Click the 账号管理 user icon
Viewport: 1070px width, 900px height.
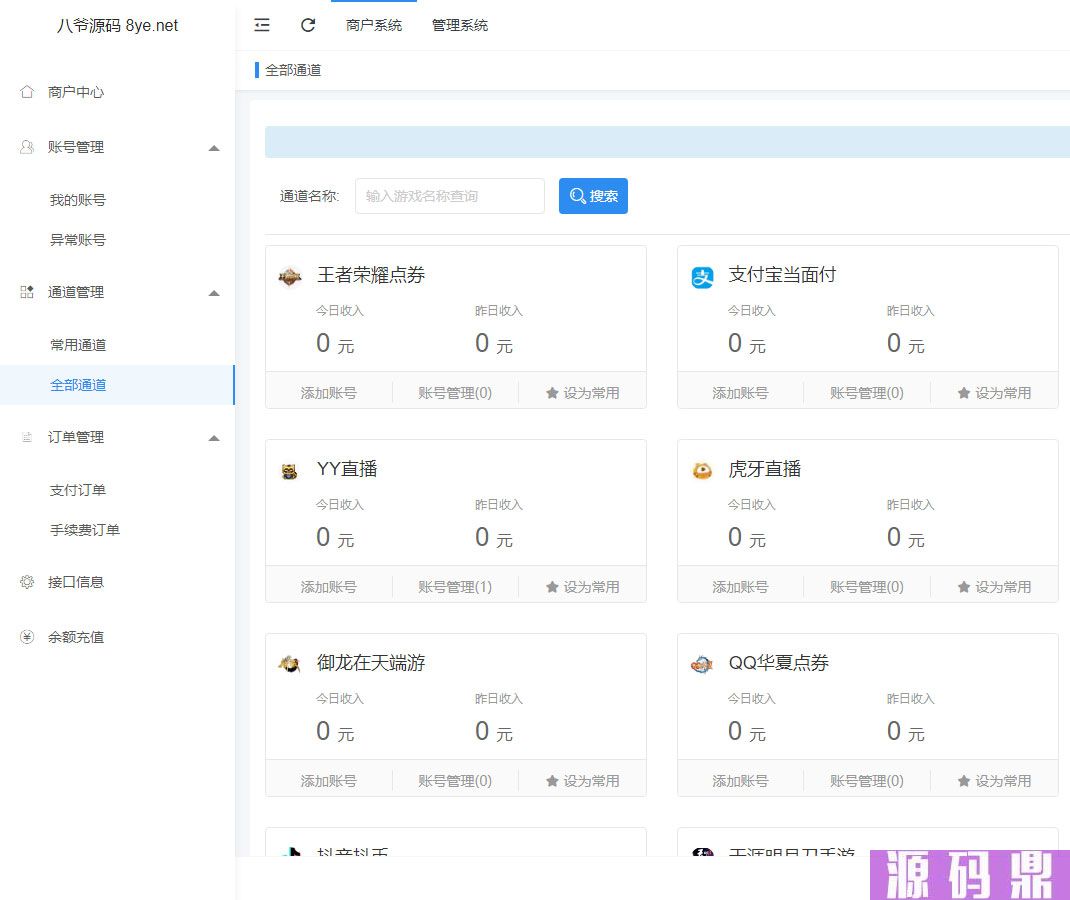tap(27, 147)
